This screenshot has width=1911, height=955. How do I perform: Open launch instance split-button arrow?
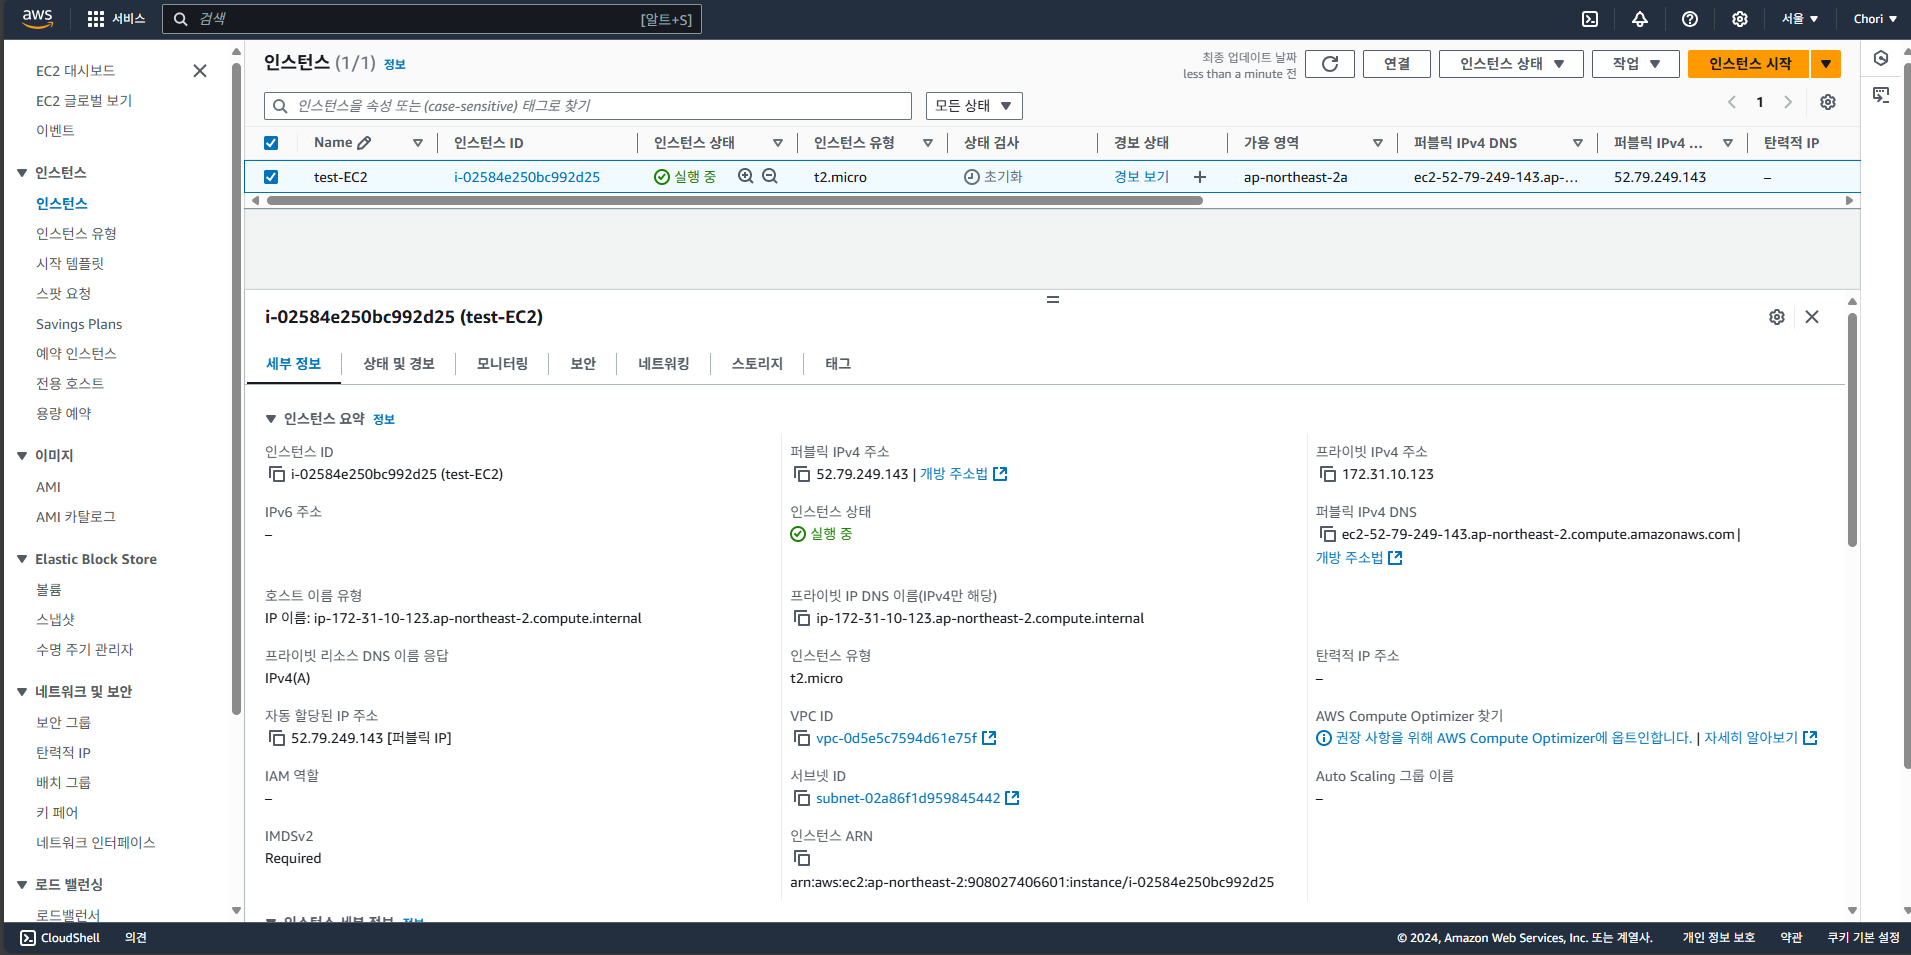coord(1826,64)
